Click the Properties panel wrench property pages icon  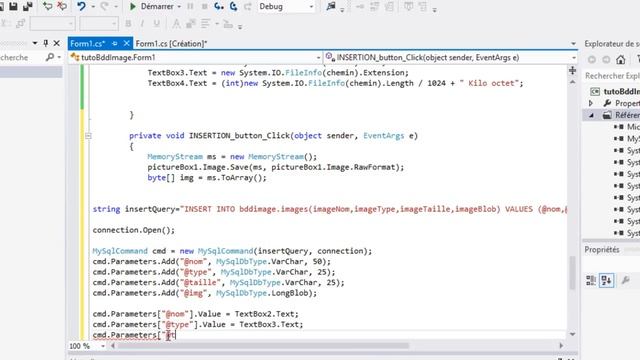(625, 280)
